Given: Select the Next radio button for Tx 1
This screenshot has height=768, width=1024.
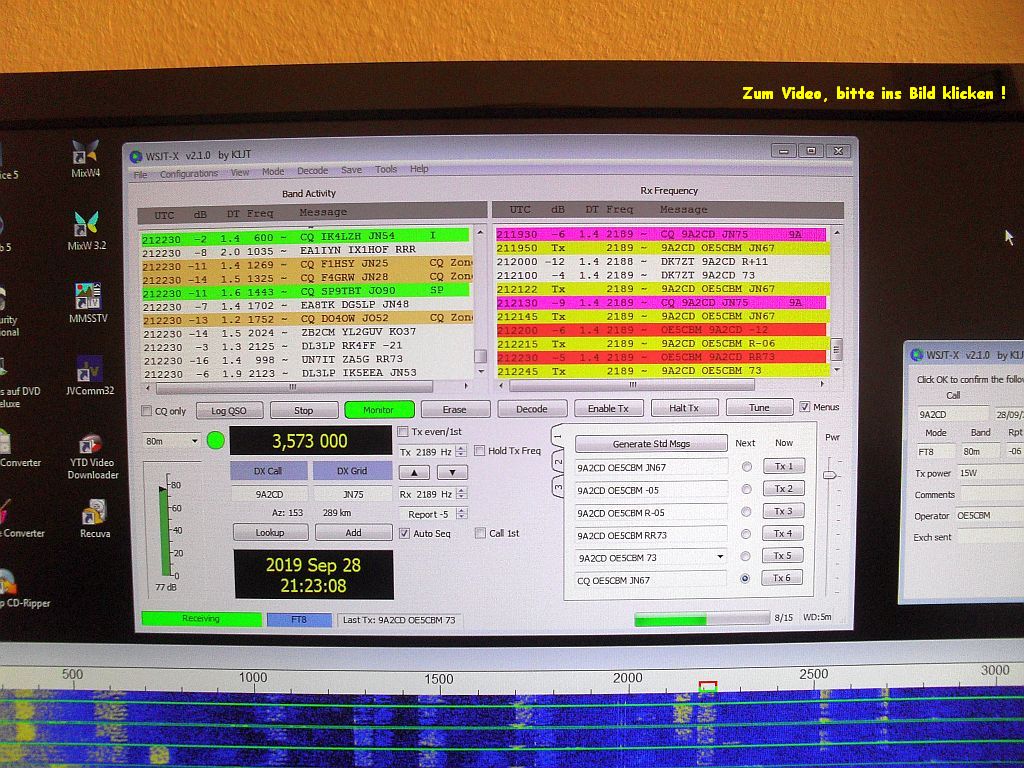Looking at the screenshot, I should pyautogui.click(x=746, y=467).
